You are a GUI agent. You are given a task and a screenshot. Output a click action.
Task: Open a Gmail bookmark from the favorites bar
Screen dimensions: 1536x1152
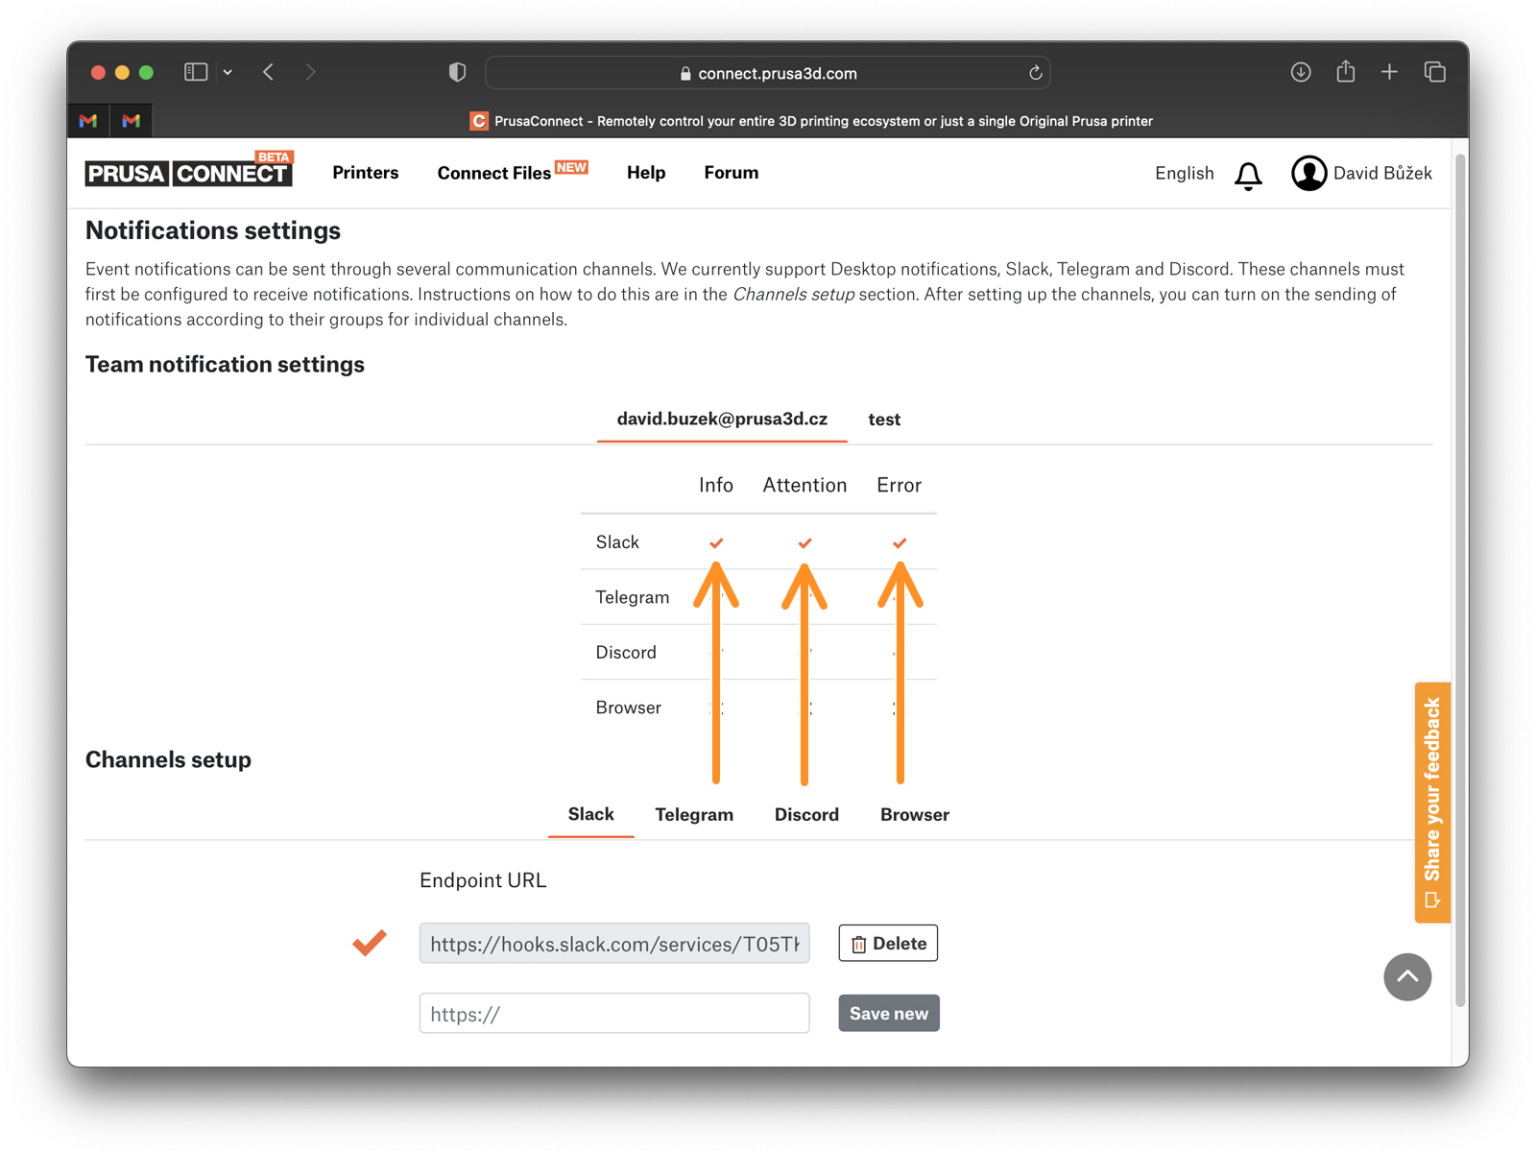pos(88,120)
